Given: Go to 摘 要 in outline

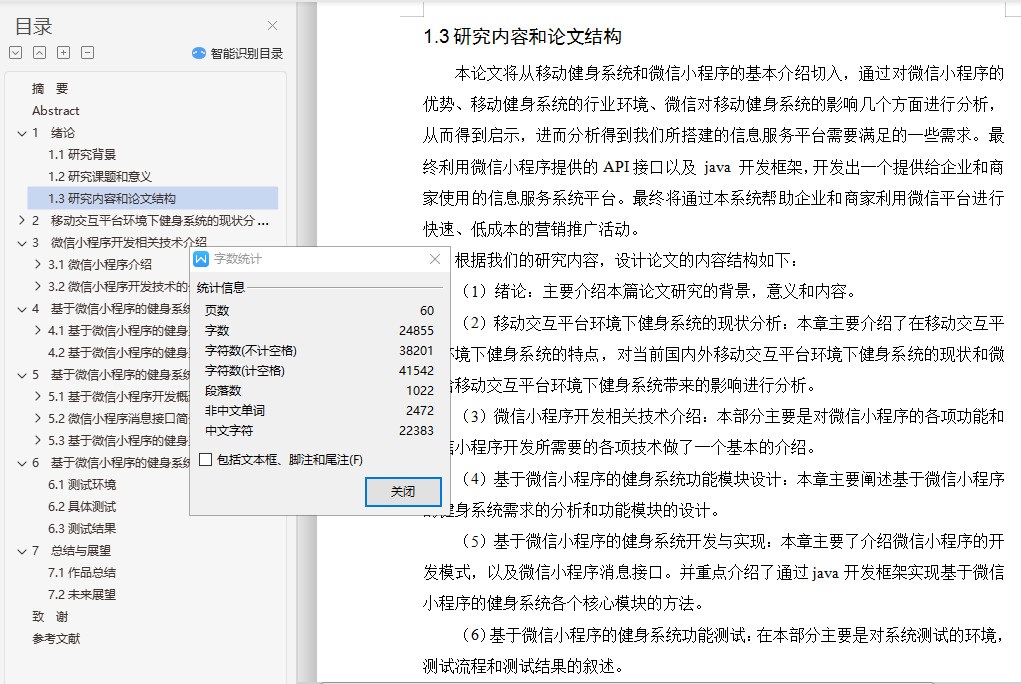Looking at the screenshot, I should [50, 89].
